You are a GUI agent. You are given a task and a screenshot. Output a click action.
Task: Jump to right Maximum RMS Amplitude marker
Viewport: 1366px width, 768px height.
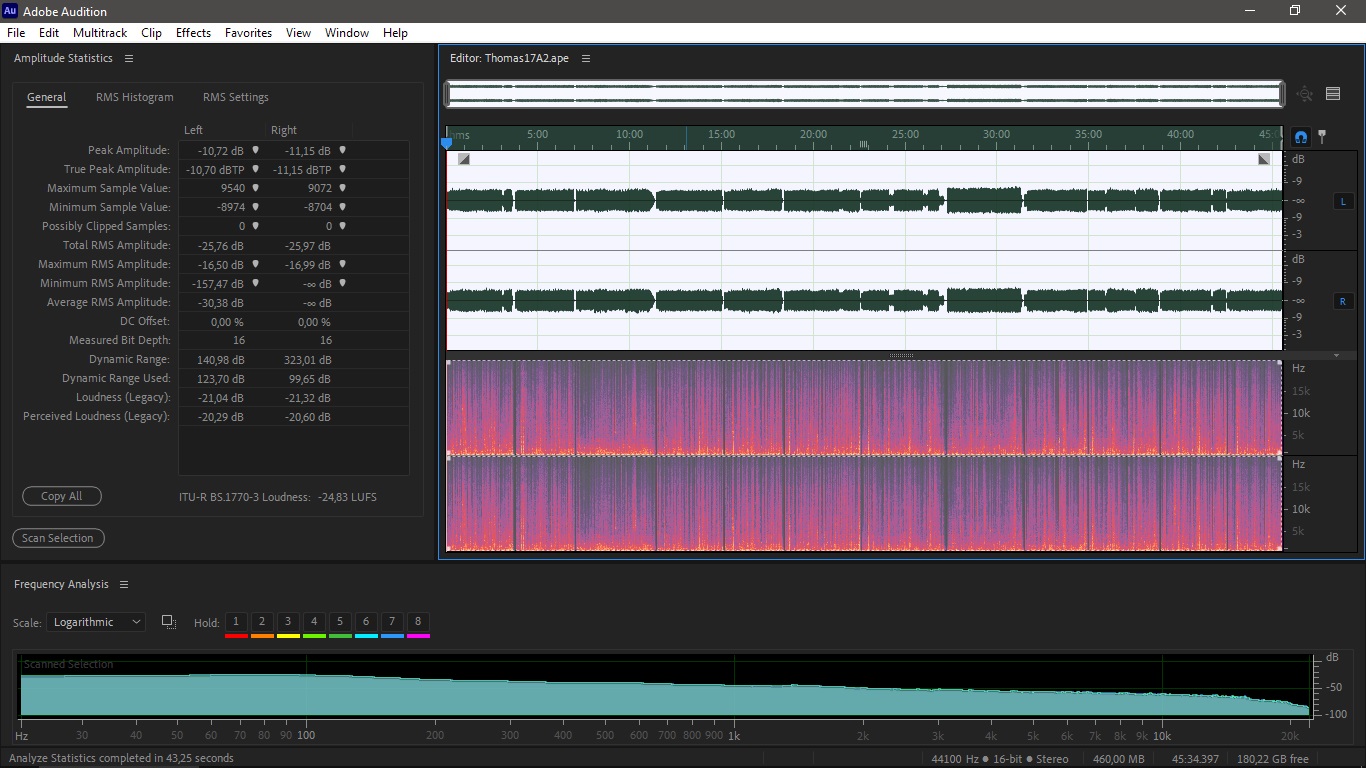[x=342, y=264]
